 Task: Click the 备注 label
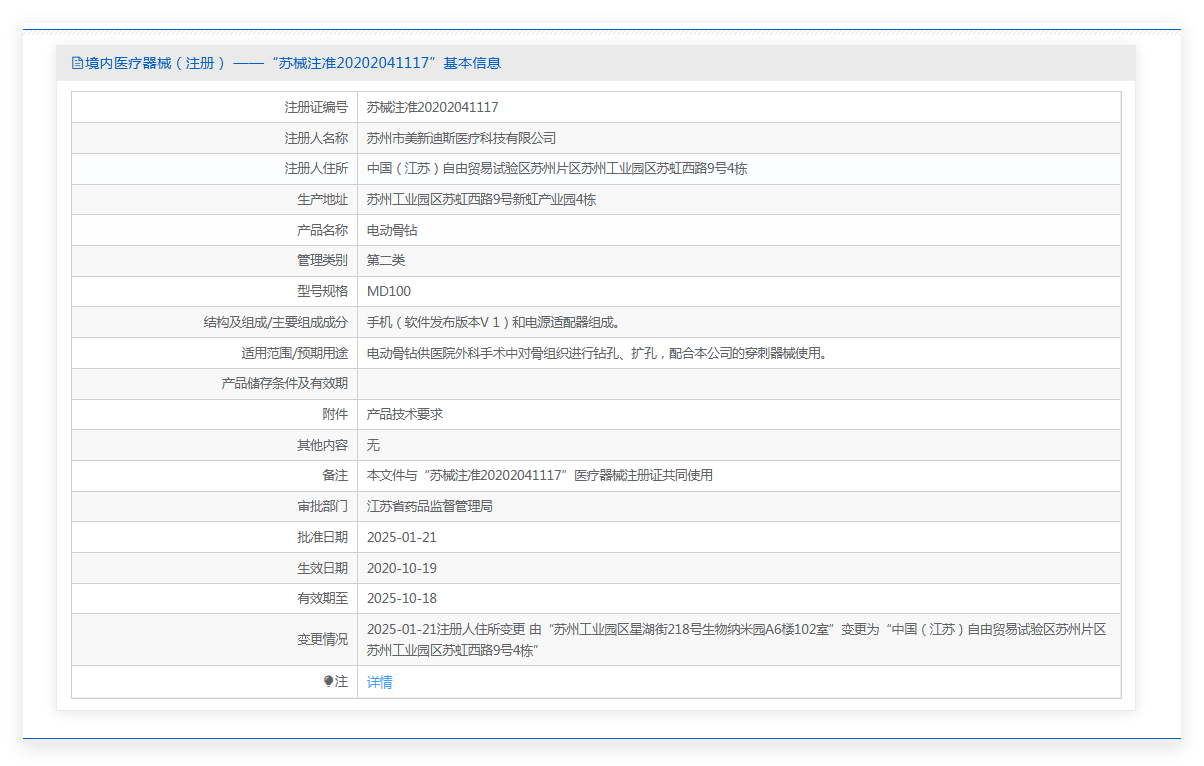(x=335, y=475)
